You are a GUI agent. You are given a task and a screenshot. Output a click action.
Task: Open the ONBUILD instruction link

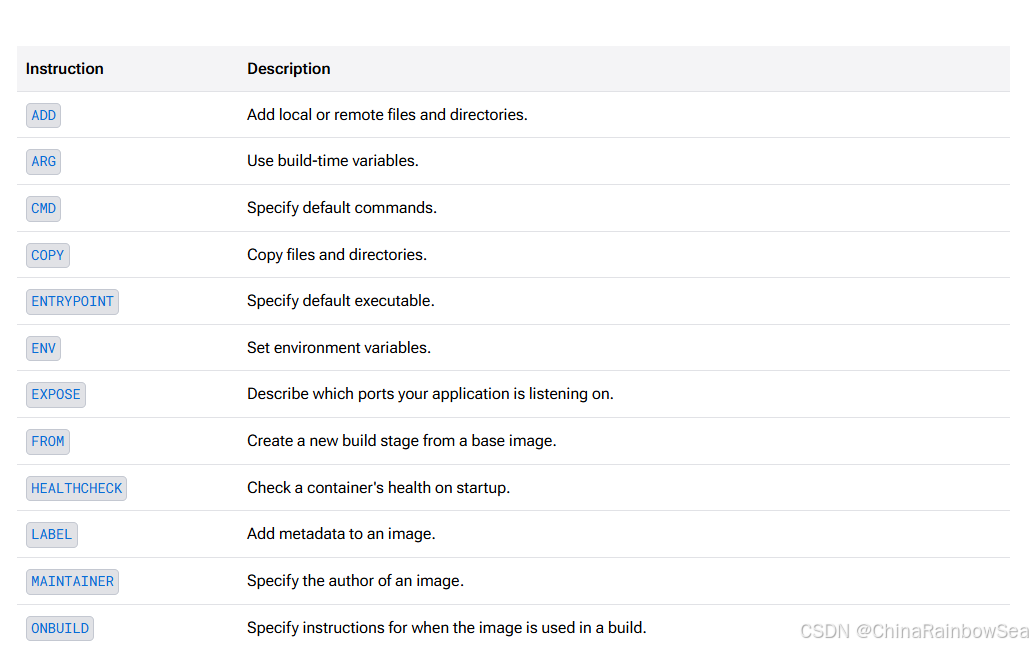[x=60, y=628]
